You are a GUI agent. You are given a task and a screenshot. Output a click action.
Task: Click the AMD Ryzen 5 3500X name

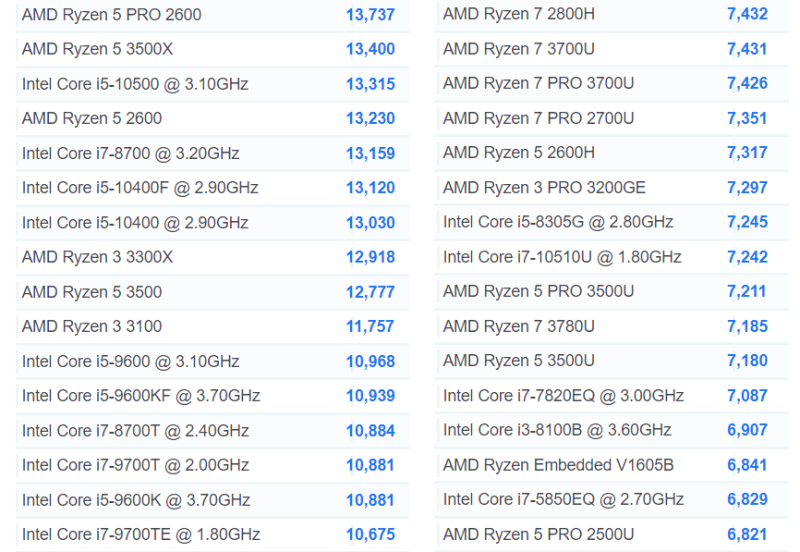click(97, 49)
